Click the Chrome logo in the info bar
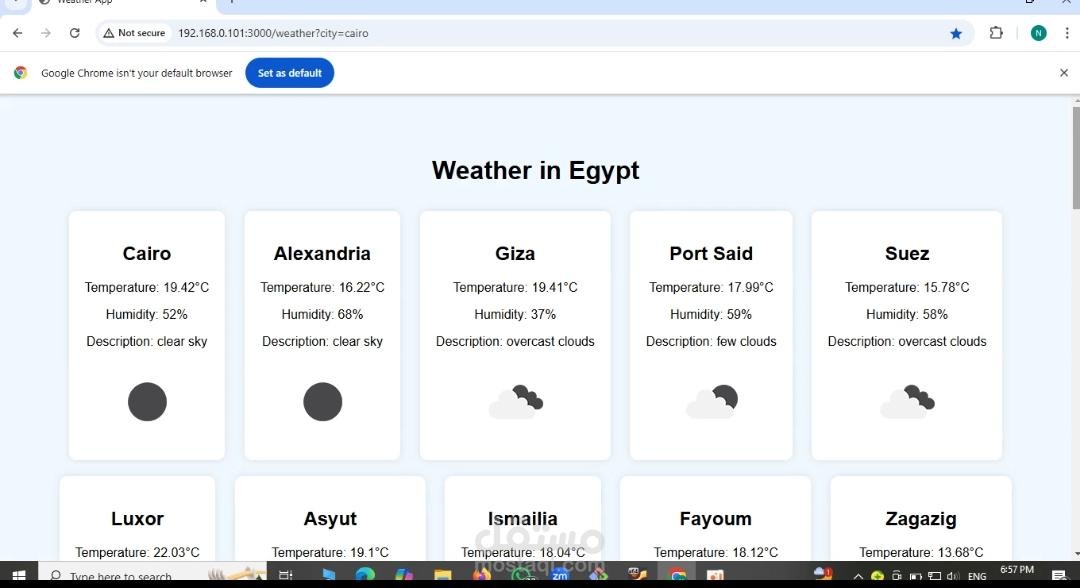The image size is (1080, 588). pos(21,73)
